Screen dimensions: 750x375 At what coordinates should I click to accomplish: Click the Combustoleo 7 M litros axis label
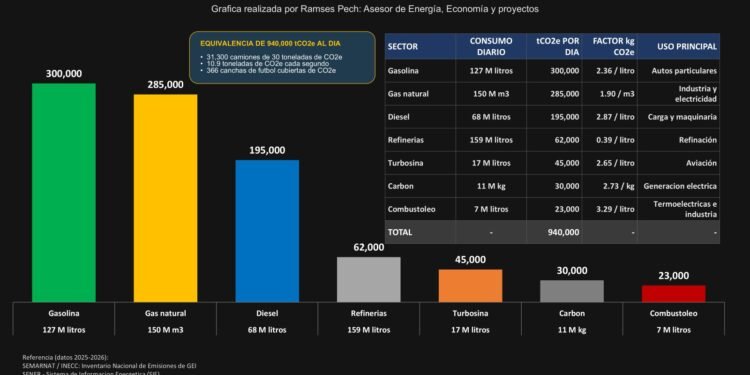pos(673,321)
